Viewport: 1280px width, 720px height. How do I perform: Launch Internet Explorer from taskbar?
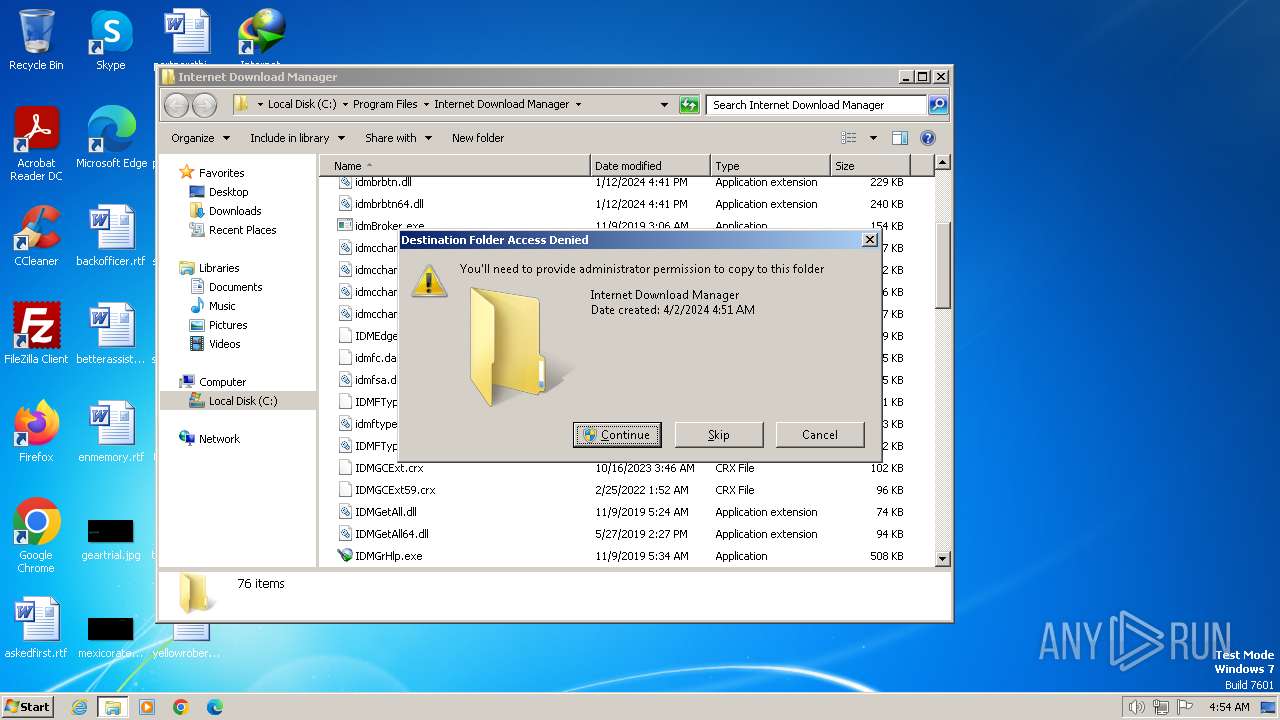(x=79, y=707)
